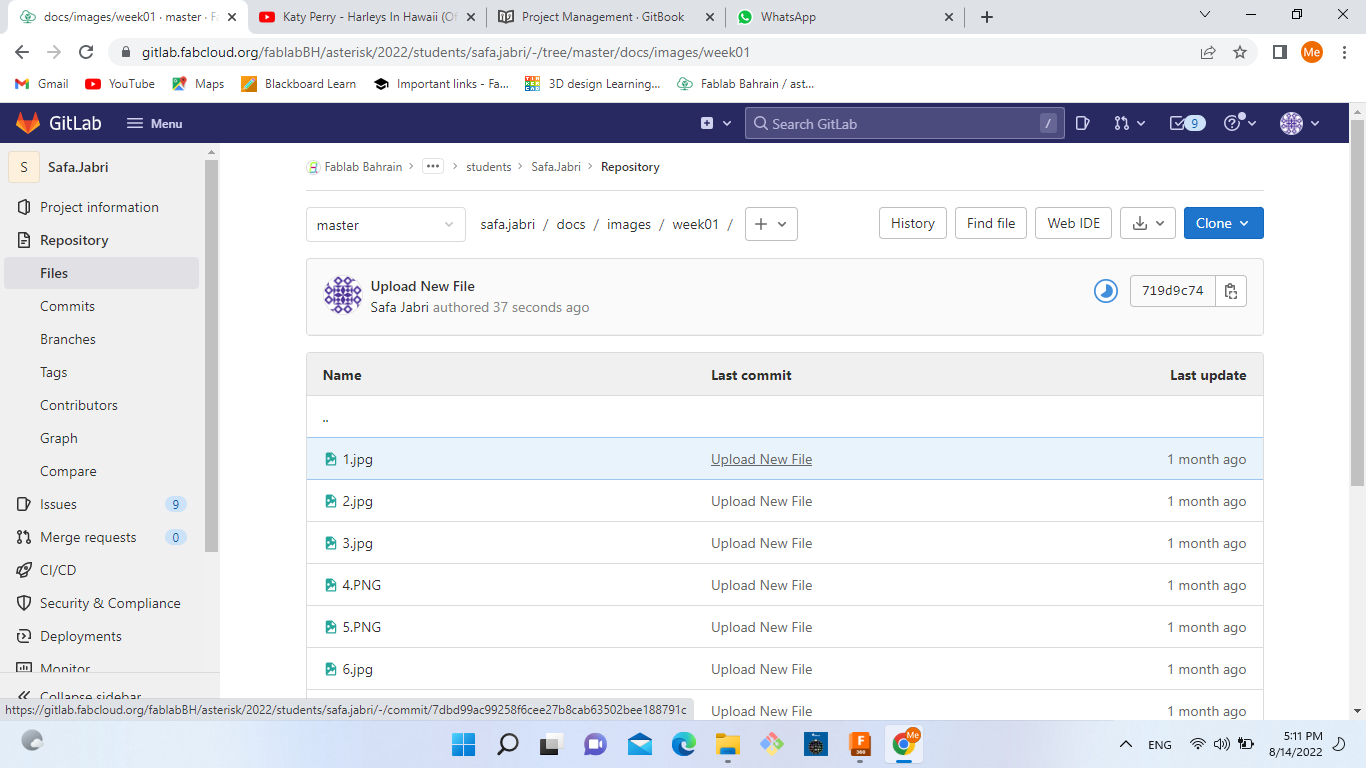
Task: Open the master branch dropdown
Action: pos(385,224)
